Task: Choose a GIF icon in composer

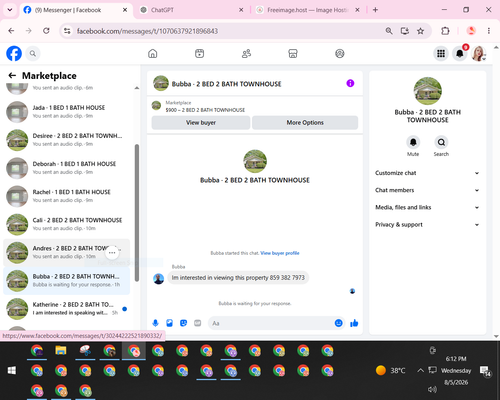Action: point(198,323)
